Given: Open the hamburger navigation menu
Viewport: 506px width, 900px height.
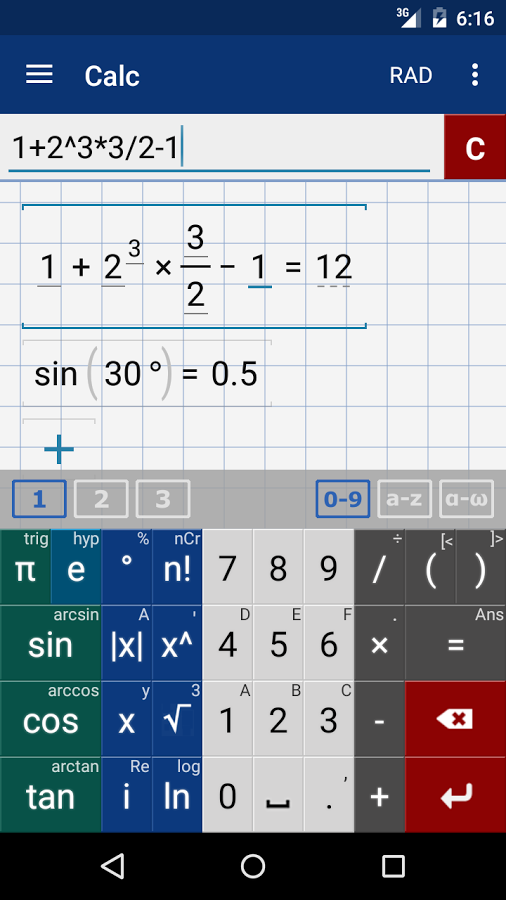Looking at the screenshot, I should [x=39, y=75].
